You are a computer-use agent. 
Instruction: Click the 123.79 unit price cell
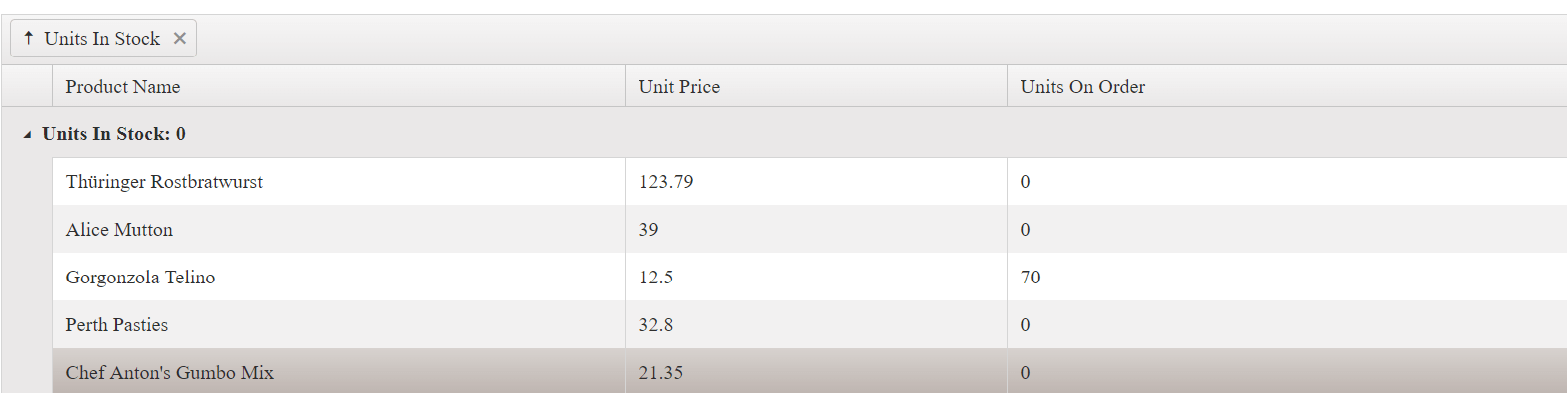[x=816, y=182]
